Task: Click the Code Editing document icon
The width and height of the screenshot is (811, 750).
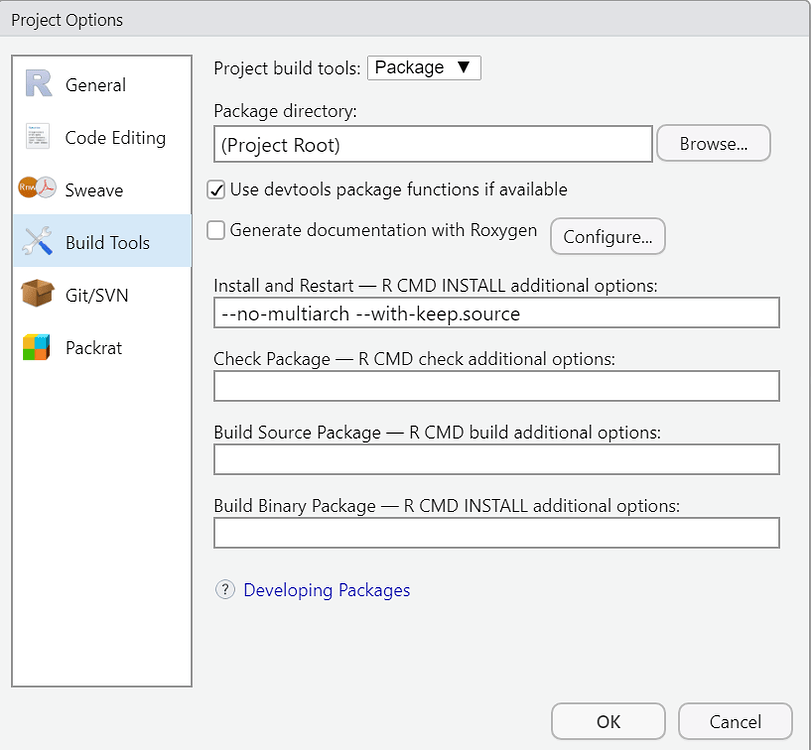Action: pyautogui.click(x=38, y=136)
